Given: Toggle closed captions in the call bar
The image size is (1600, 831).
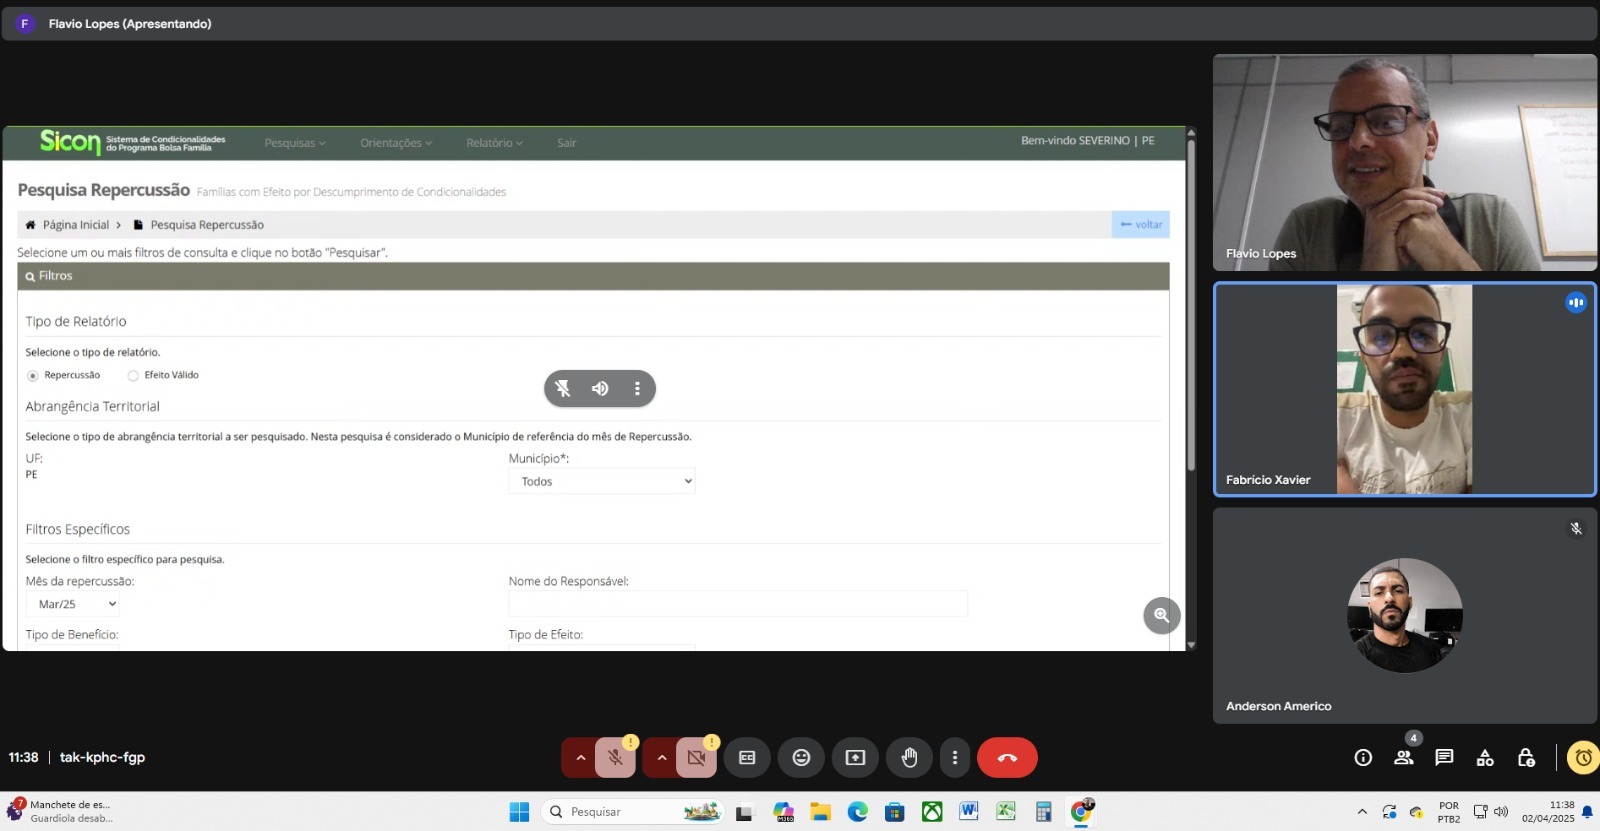Looking at the screenshot, I should 747,758.
